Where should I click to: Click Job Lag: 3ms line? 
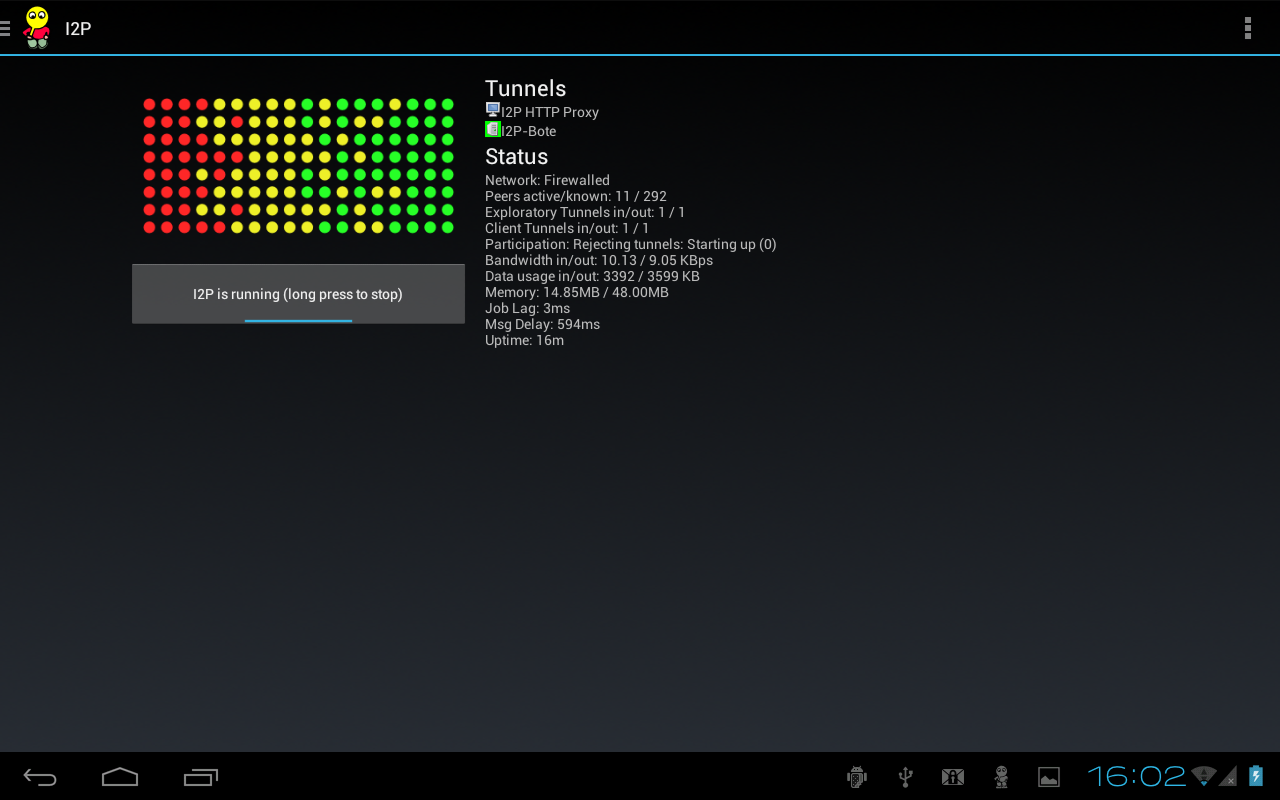click(528, 308)
